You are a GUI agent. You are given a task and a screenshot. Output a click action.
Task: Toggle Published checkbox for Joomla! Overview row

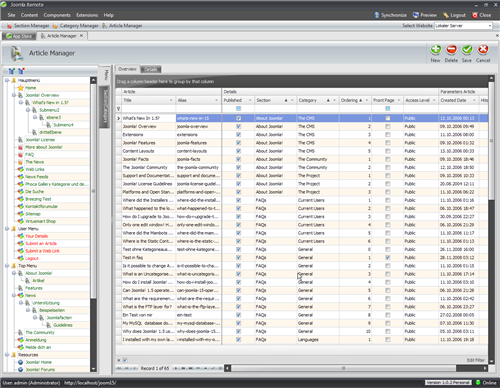pyautogui.click(x=238, y=126)
